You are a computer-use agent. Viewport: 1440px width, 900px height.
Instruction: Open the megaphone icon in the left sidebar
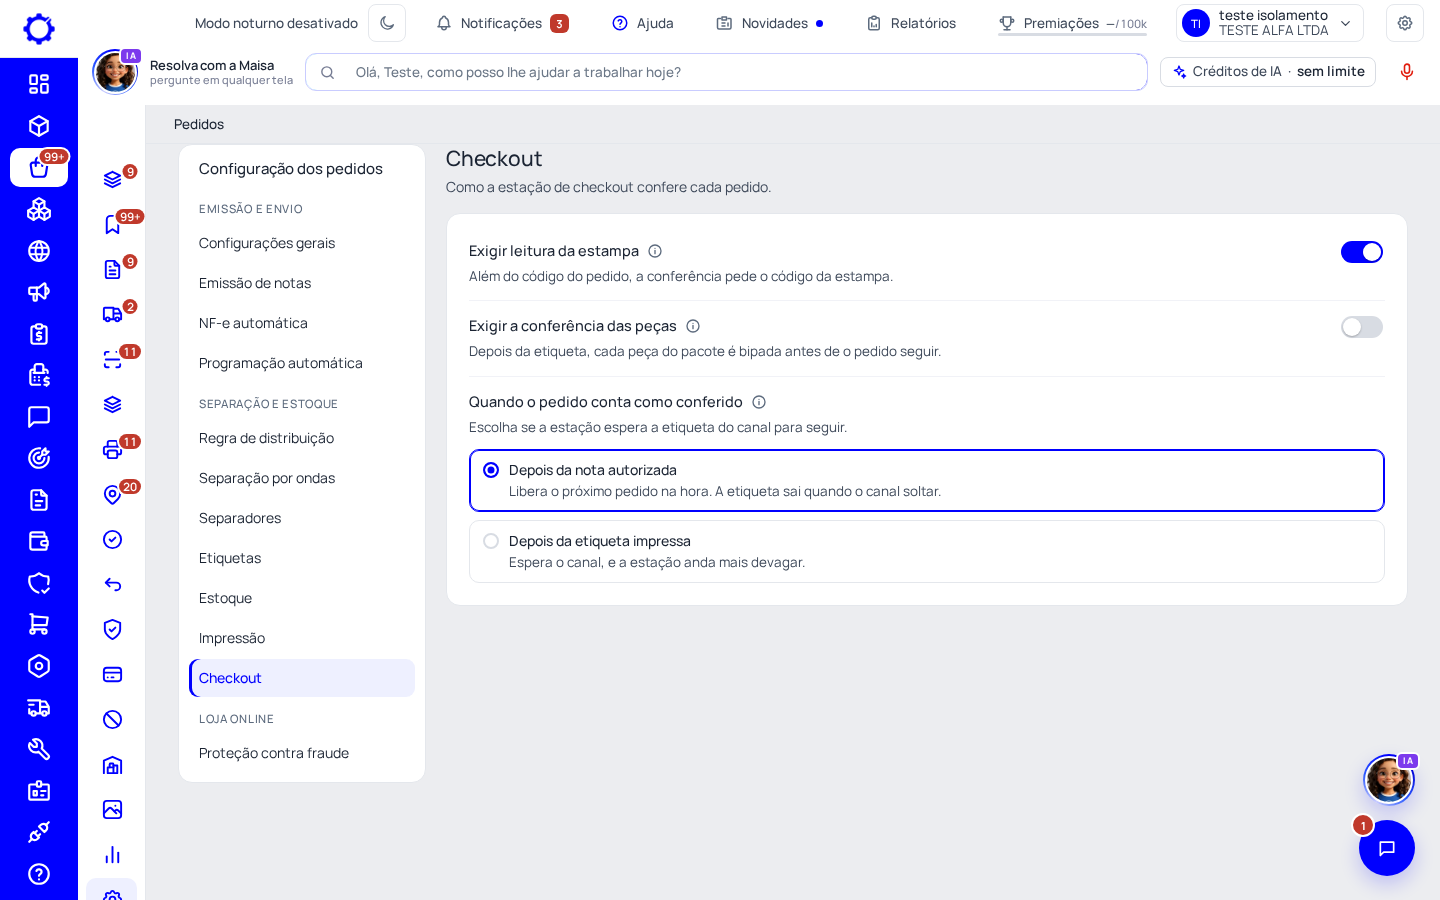(39, 292)
